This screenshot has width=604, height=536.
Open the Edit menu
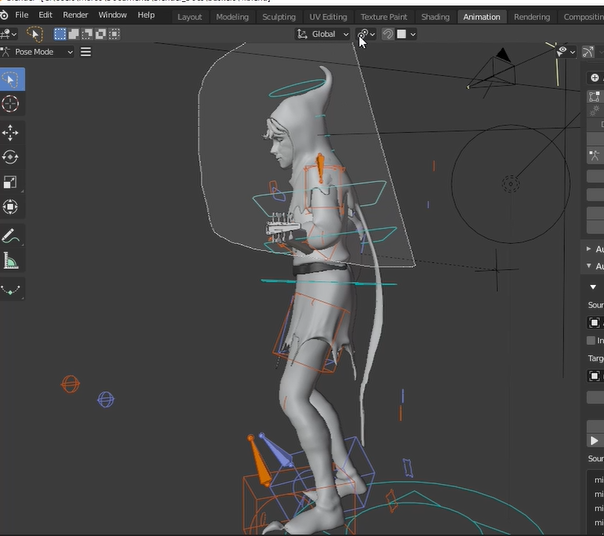[46, 15]
